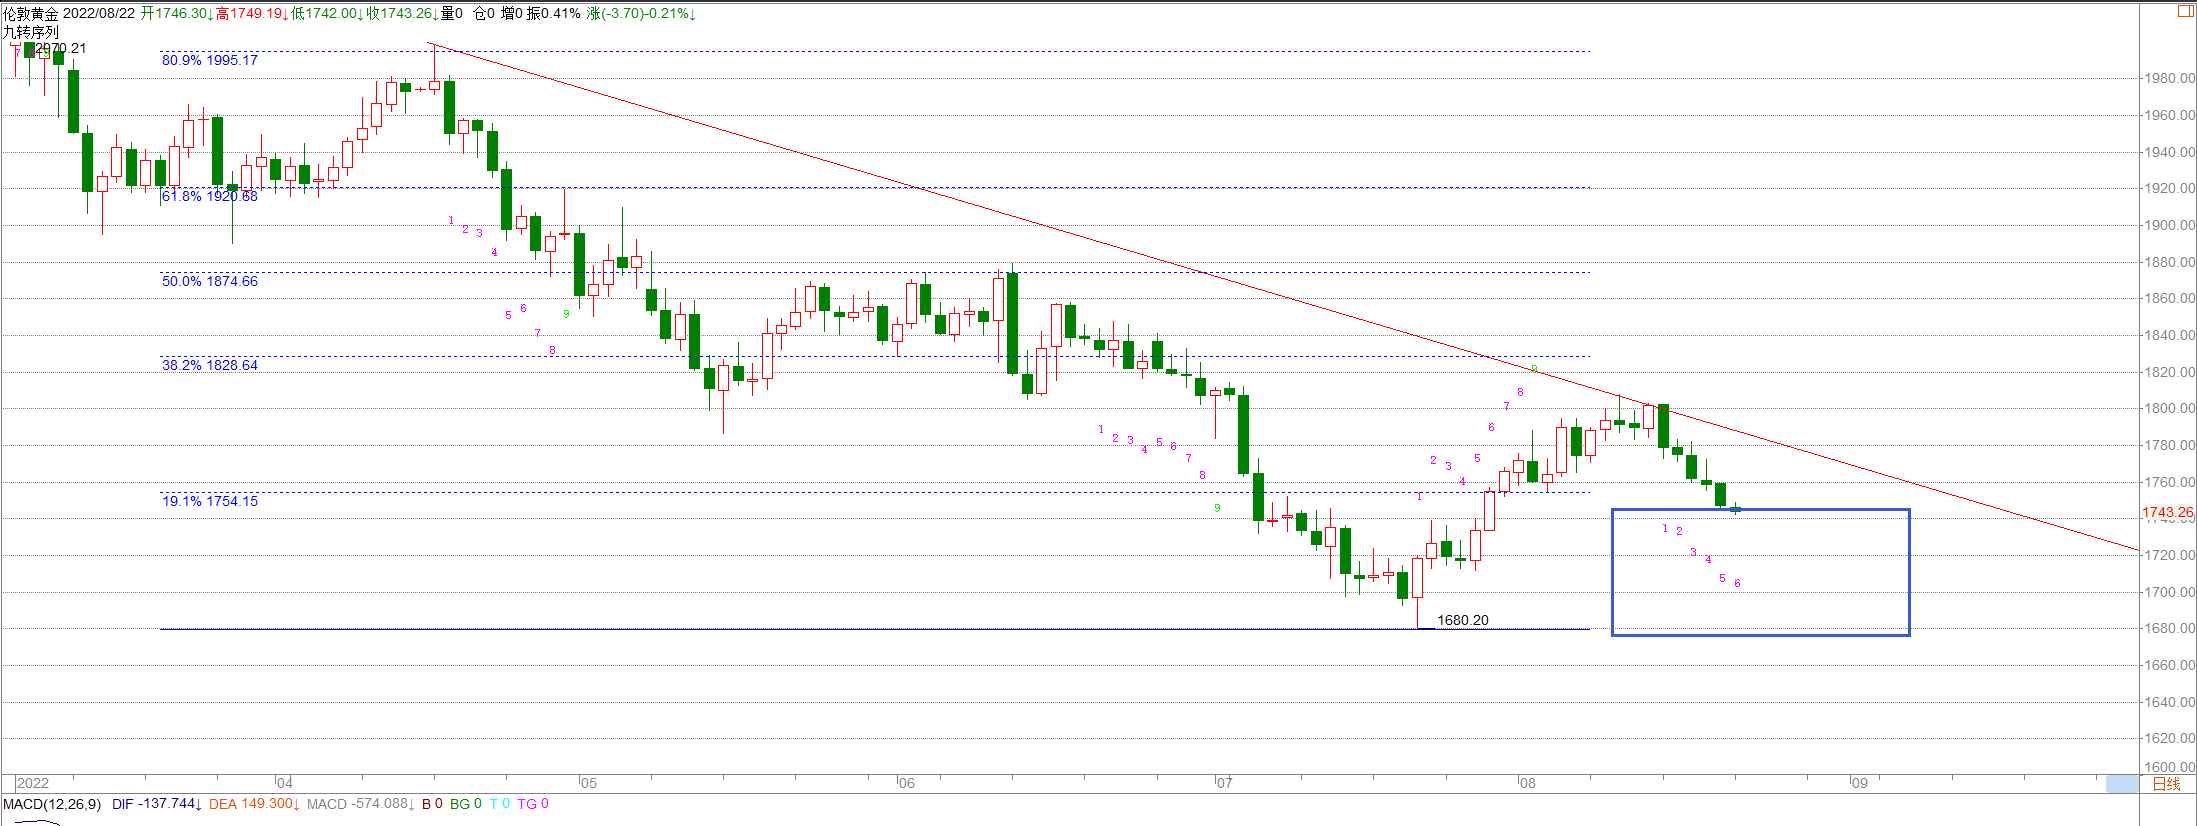This screenshot has width=2197, height=826.
Task: Click the 九转序列 indicator label
Action: 30,32
